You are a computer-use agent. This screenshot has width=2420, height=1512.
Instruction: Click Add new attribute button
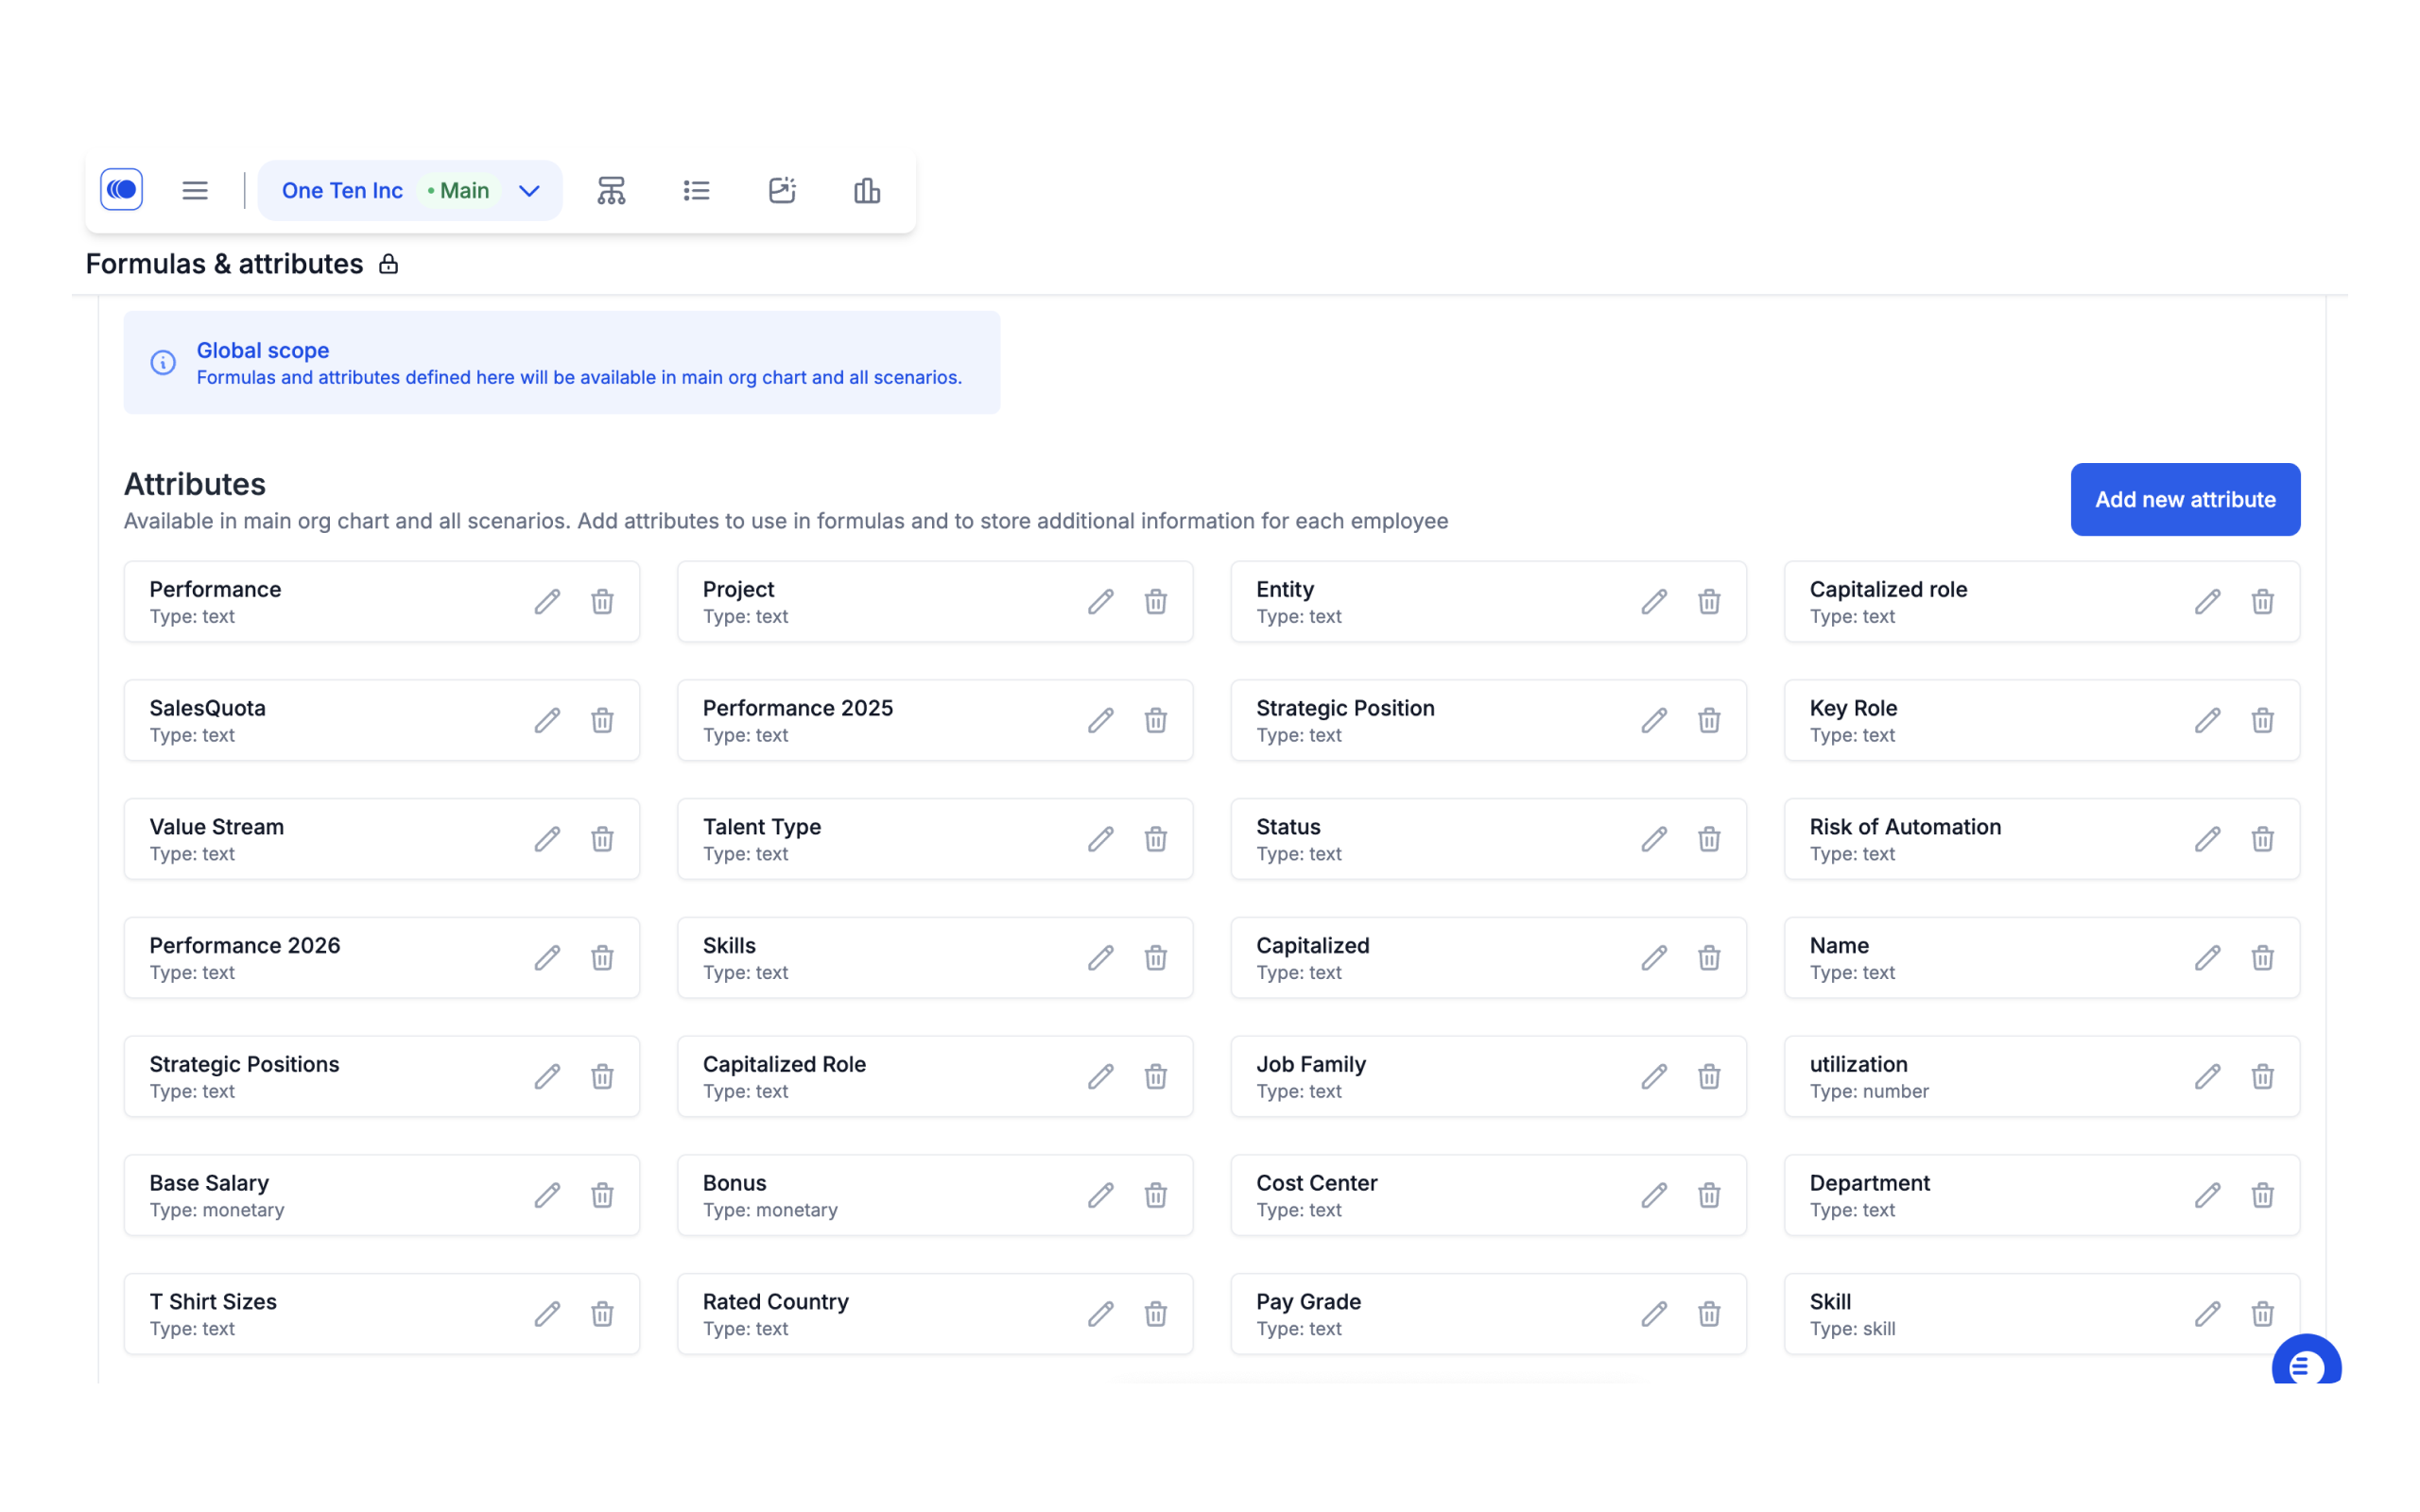(2185, 498)
